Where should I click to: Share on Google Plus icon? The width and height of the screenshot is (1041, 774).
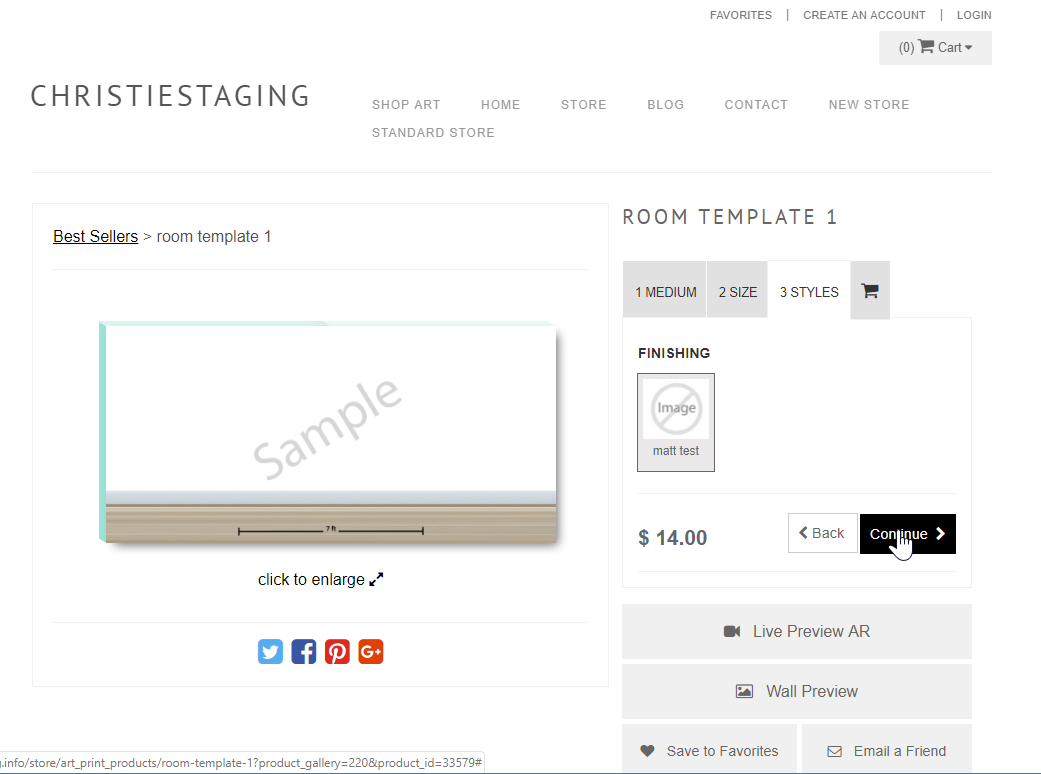point(371,652)
